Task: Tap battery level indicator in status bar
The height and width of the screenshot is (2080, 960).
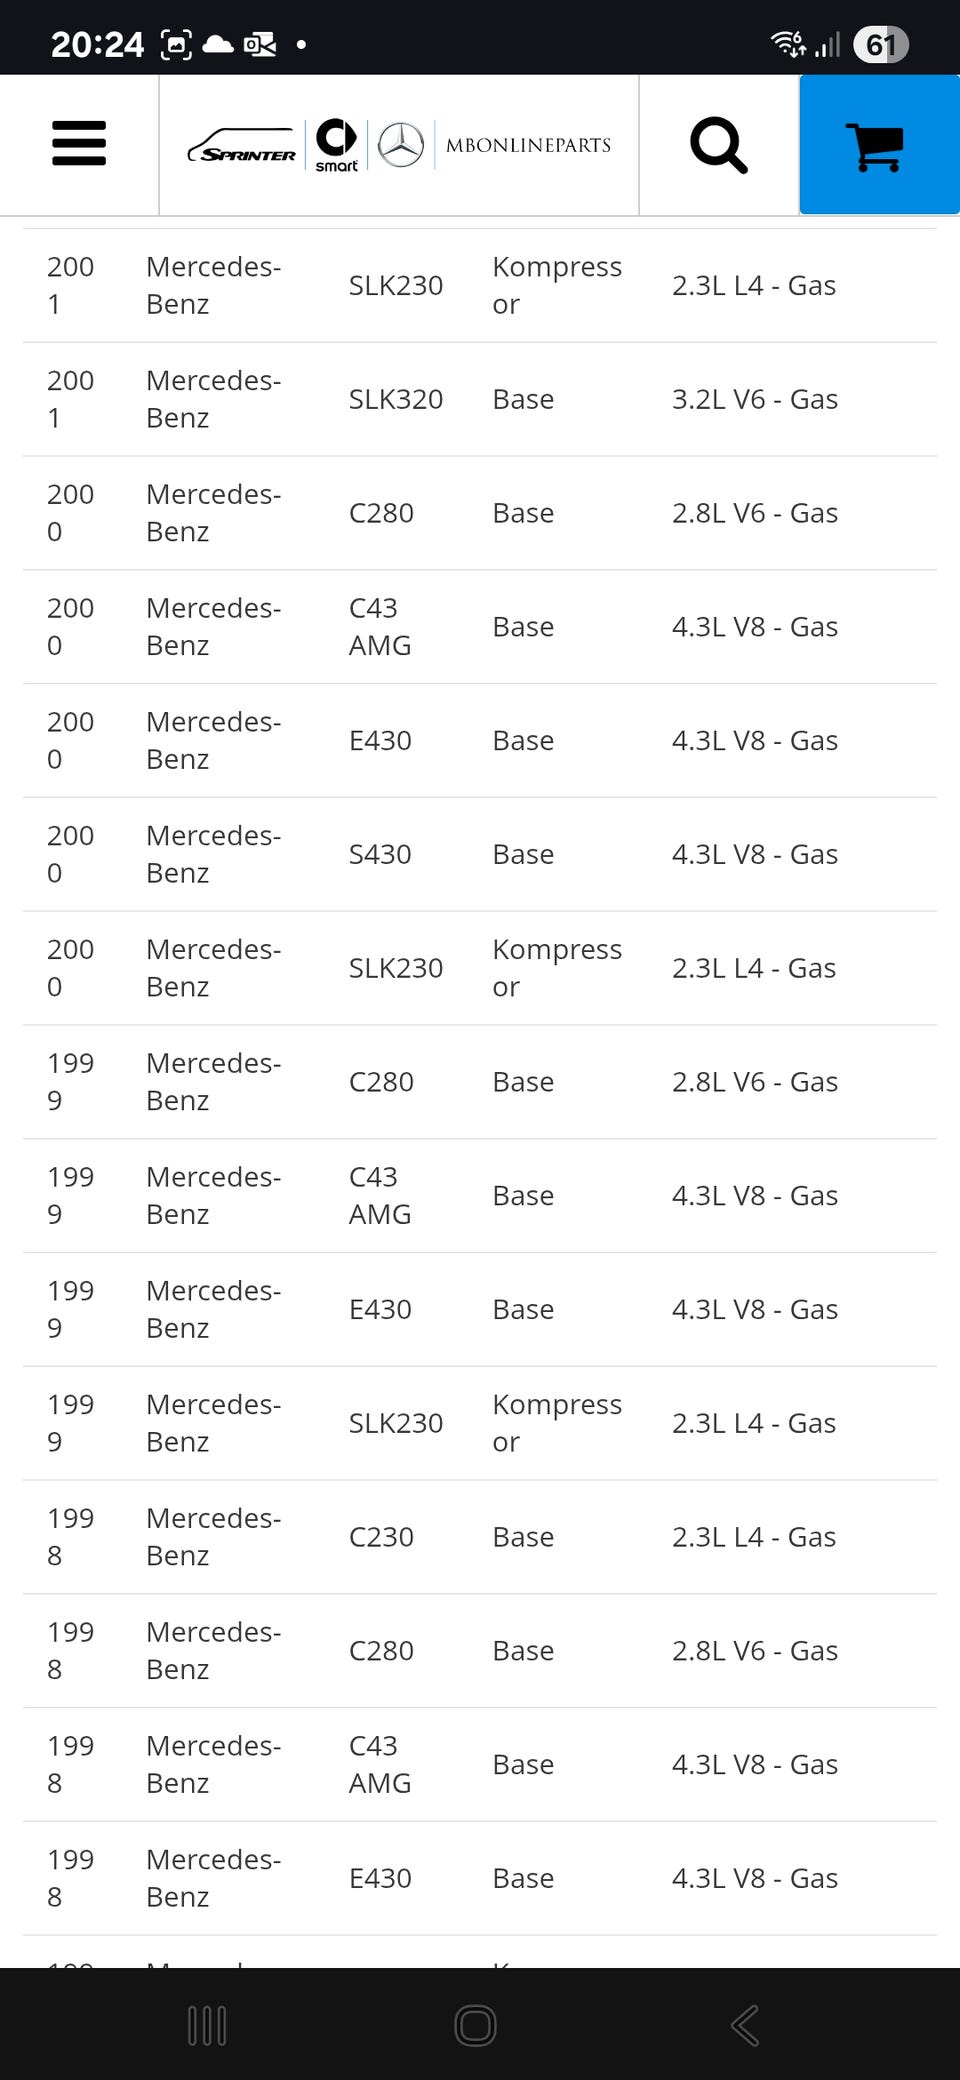Action: pos(880,45)
